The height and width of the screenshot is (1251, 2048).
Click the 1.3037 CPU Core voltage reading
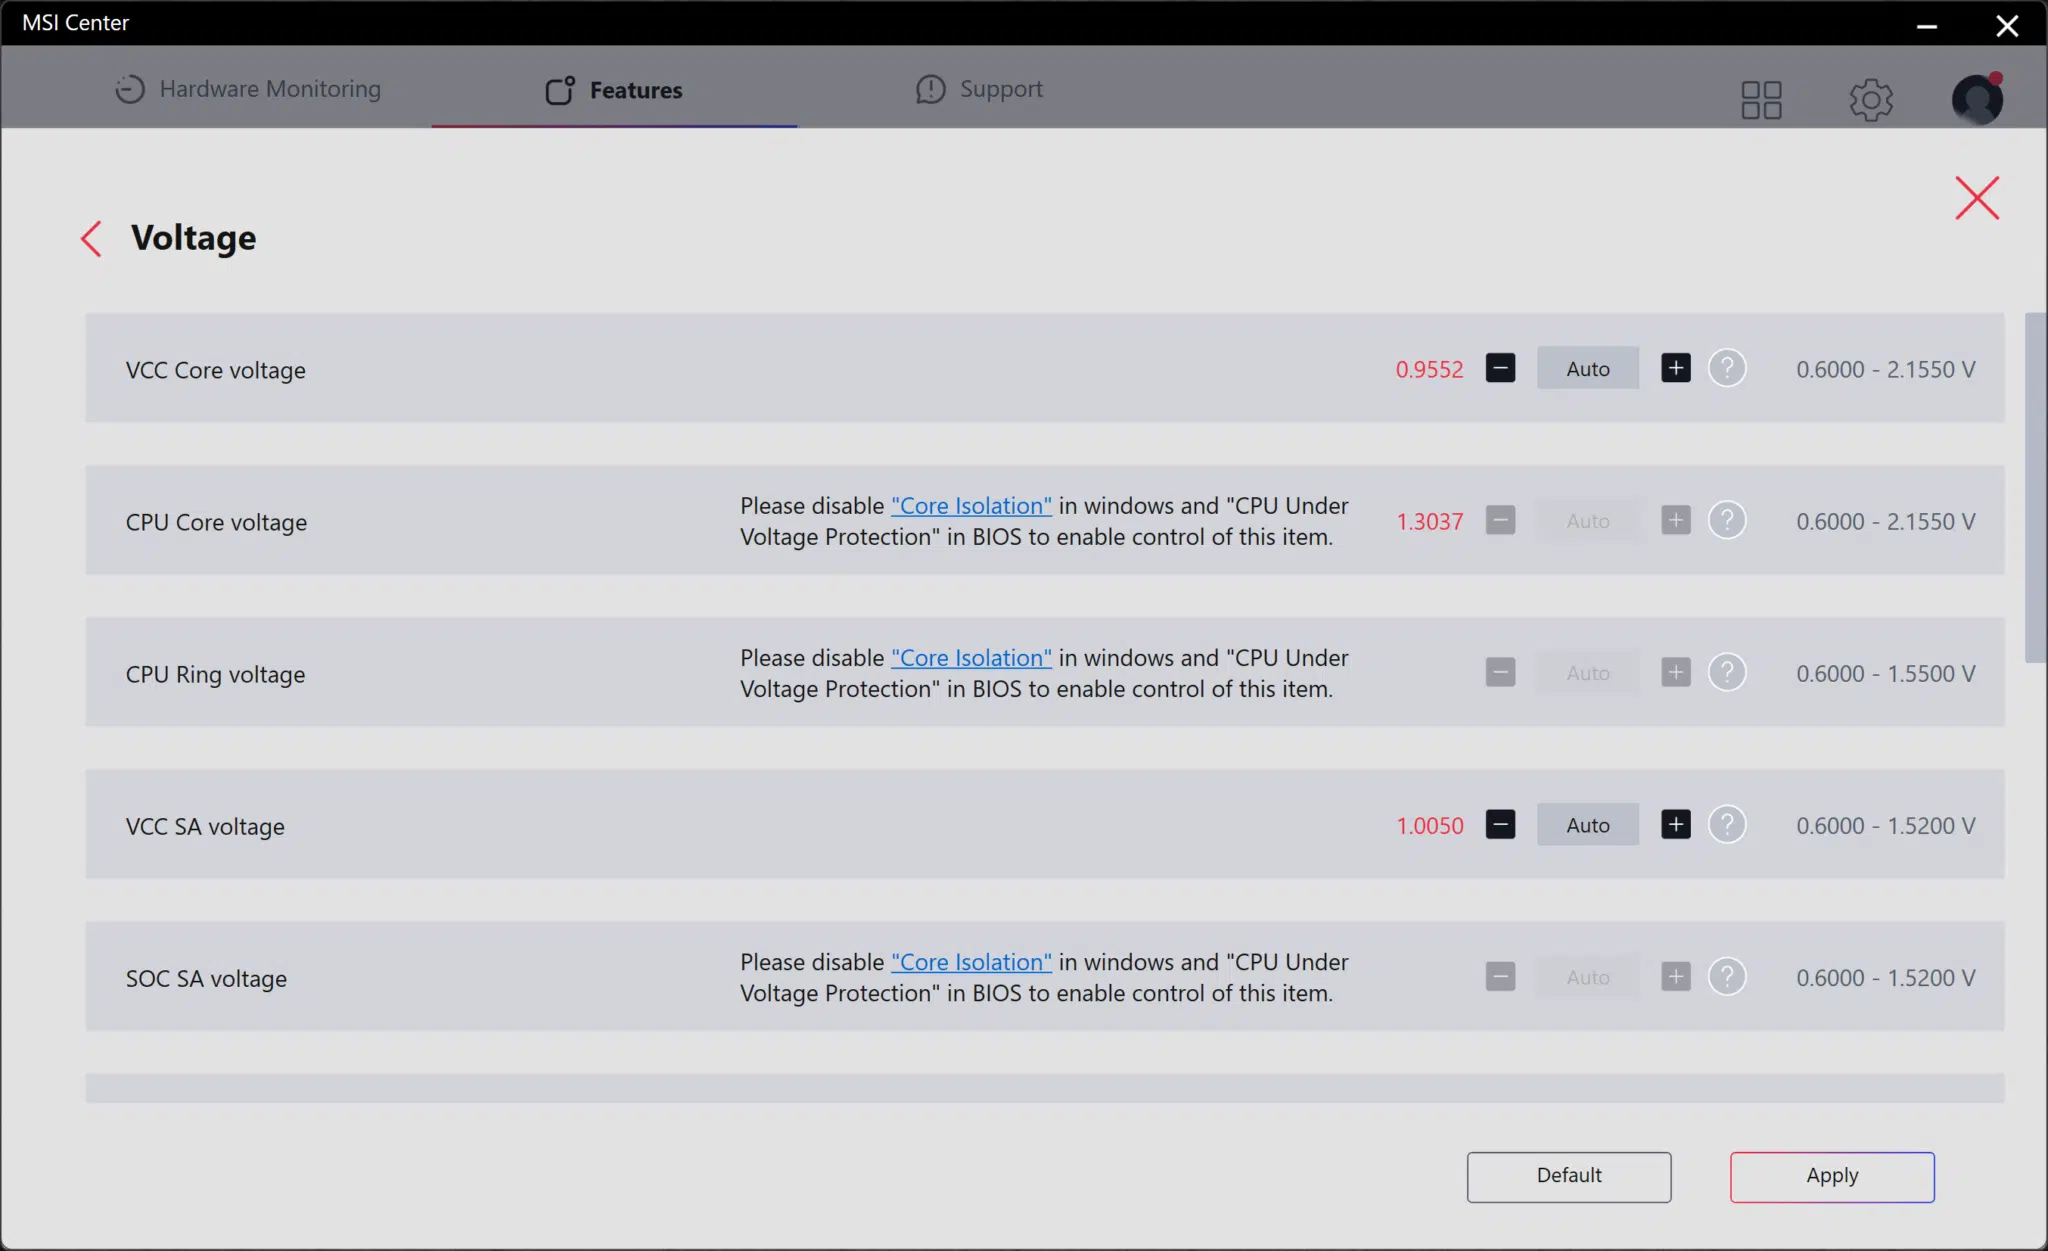pos(1429,521)
